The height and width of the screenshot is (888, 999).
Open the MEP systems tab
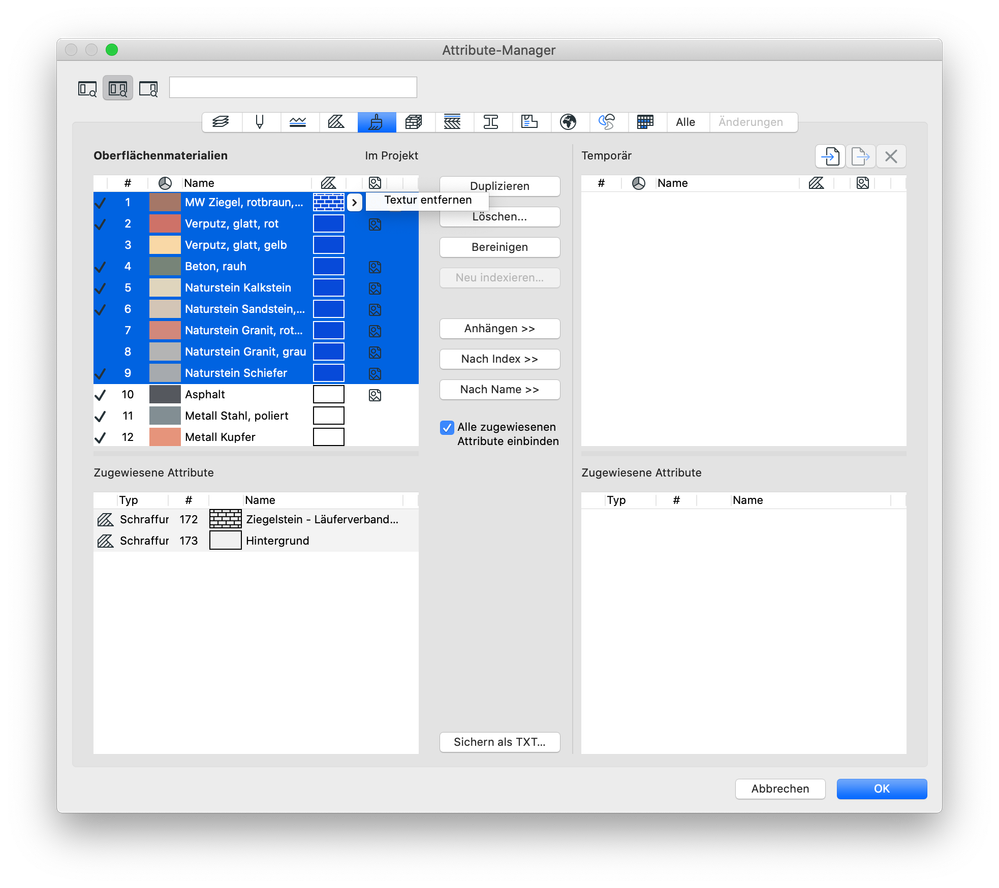607,122
